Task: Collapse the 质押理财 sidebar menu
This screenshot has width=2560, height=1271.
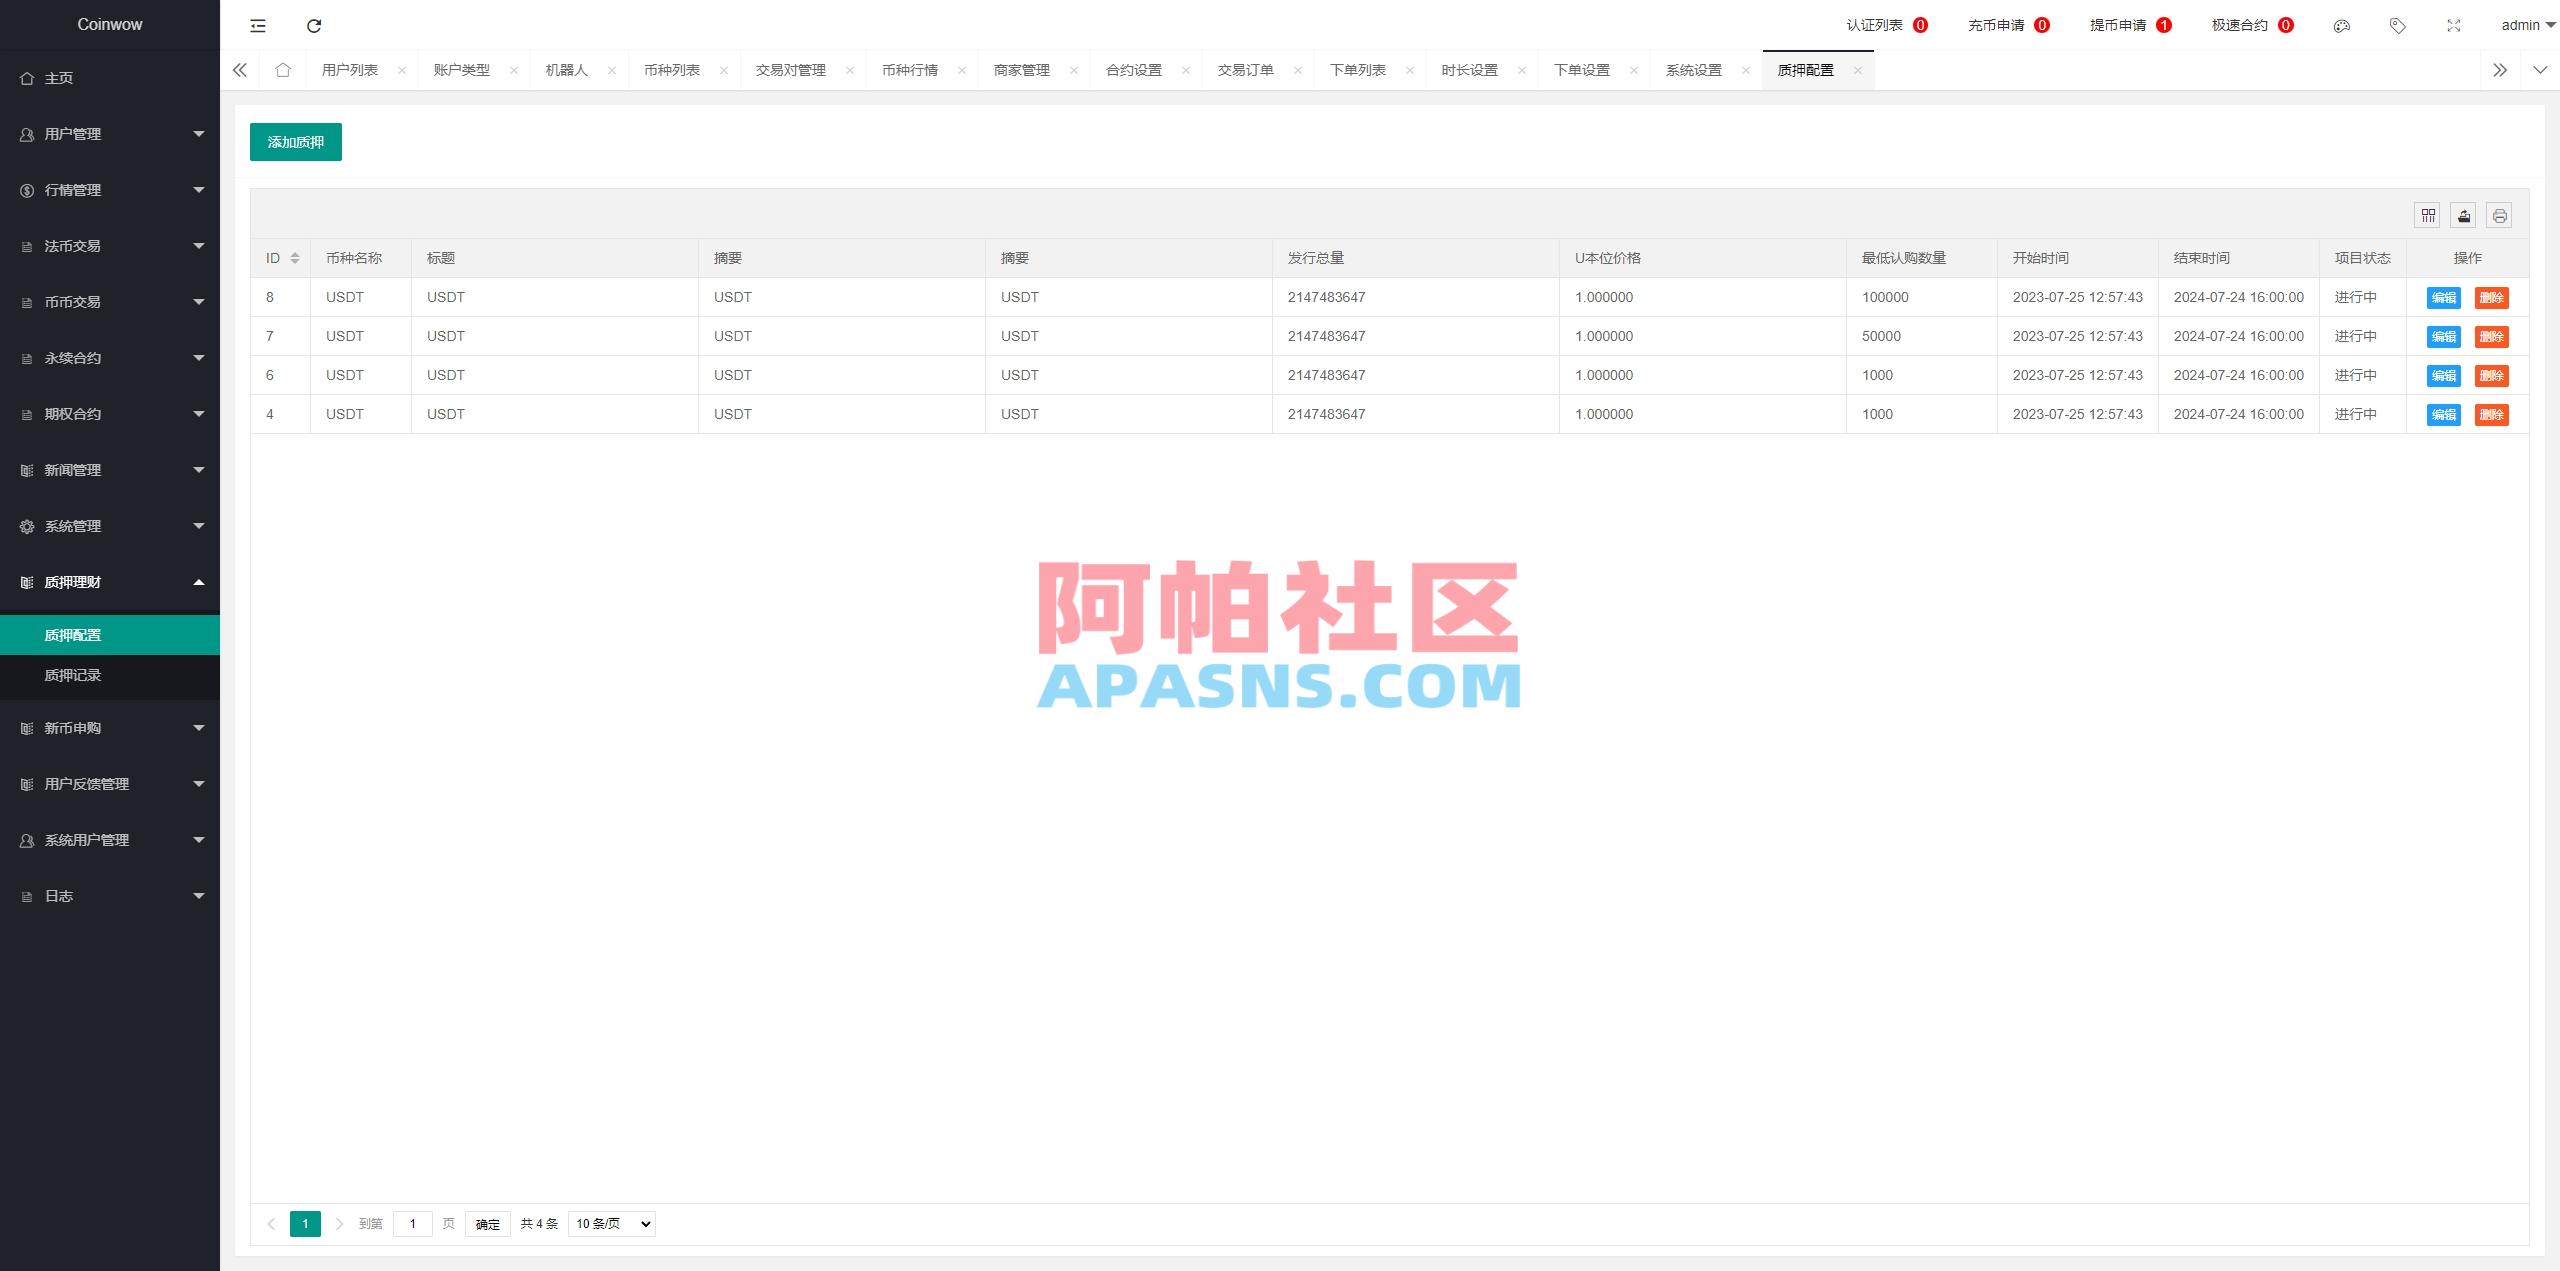Action: pyautogui.click(x=110, y=582)
